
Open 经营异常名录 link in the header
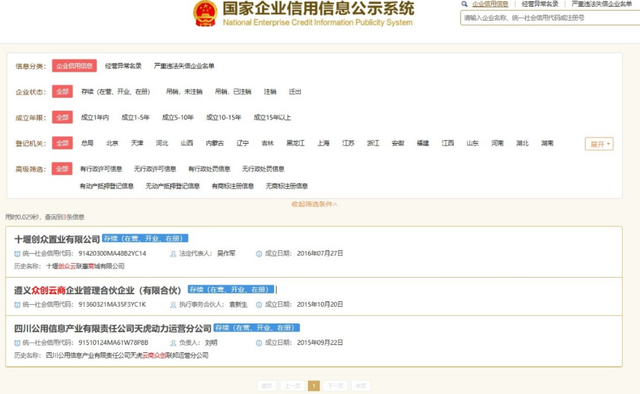click(540, 4)
